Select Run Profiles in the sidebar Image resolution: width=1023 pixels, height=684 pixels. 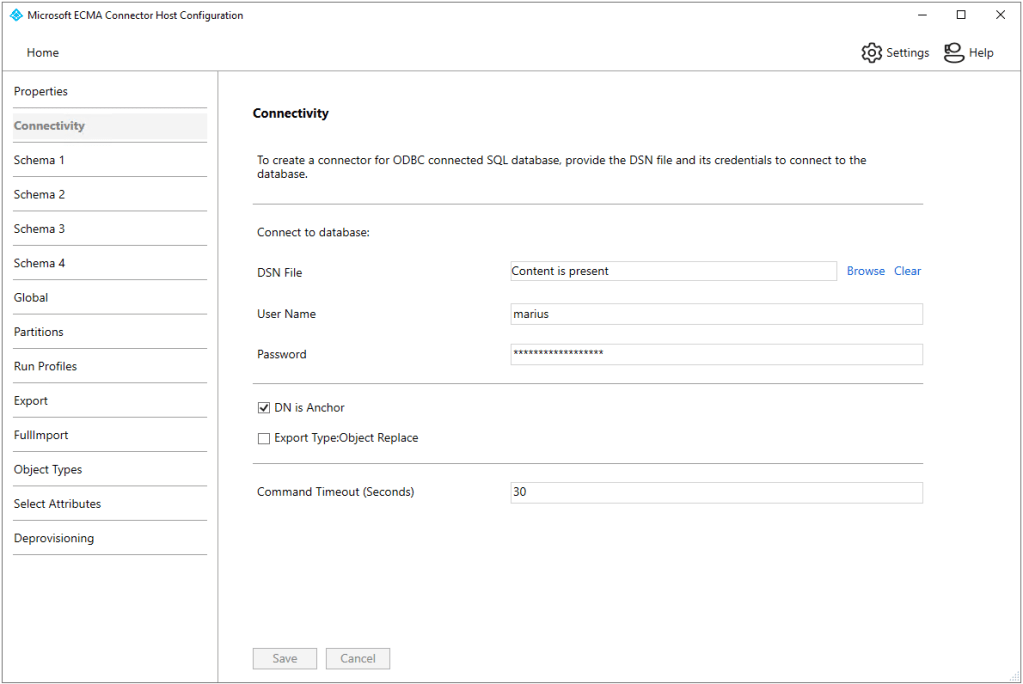click(45, 366)
